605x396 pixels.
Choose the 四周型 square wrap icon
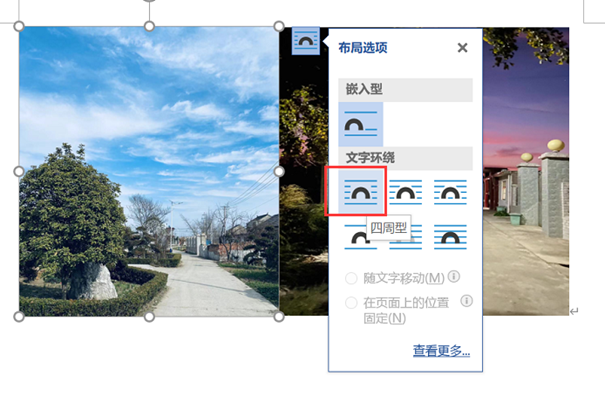tap(361, 192)
